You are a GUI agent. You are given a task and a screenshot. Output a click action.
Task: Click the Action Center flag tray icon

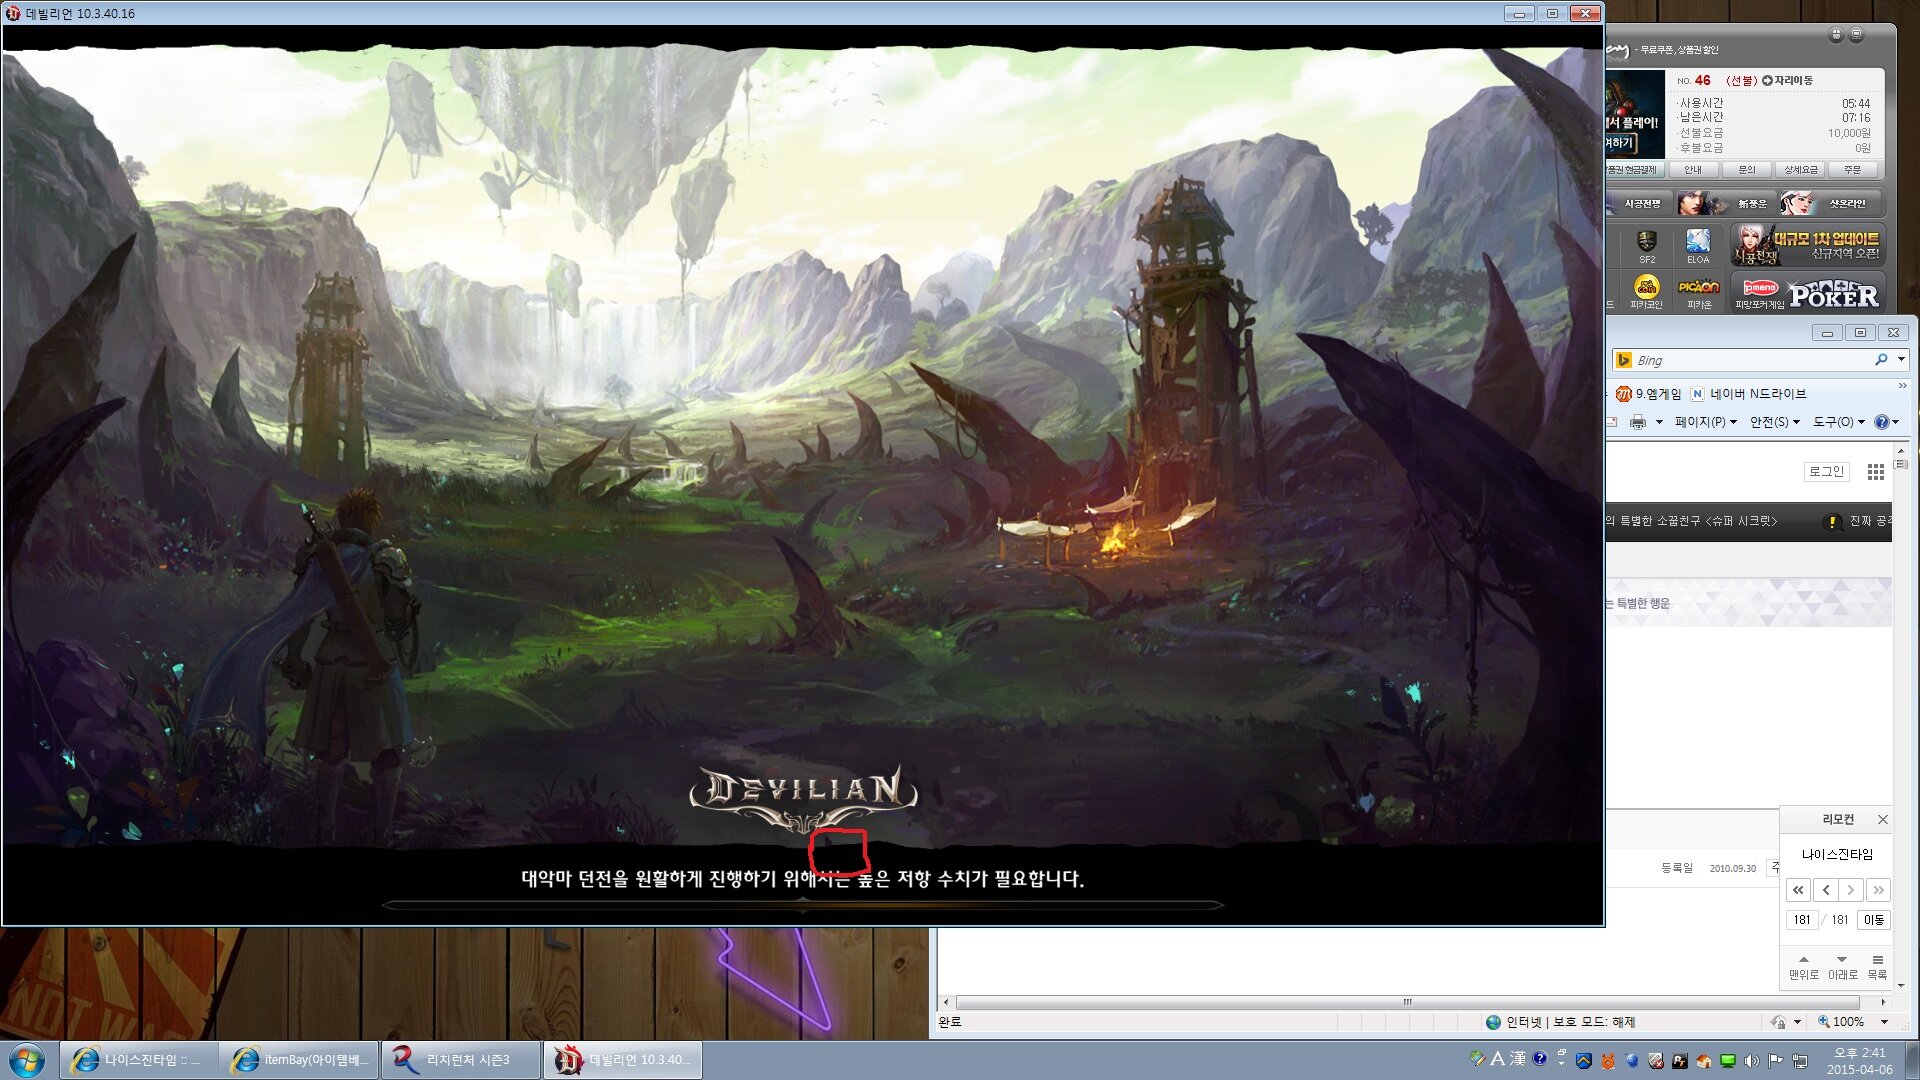pyautogui.click(x=1775, y=1061)
